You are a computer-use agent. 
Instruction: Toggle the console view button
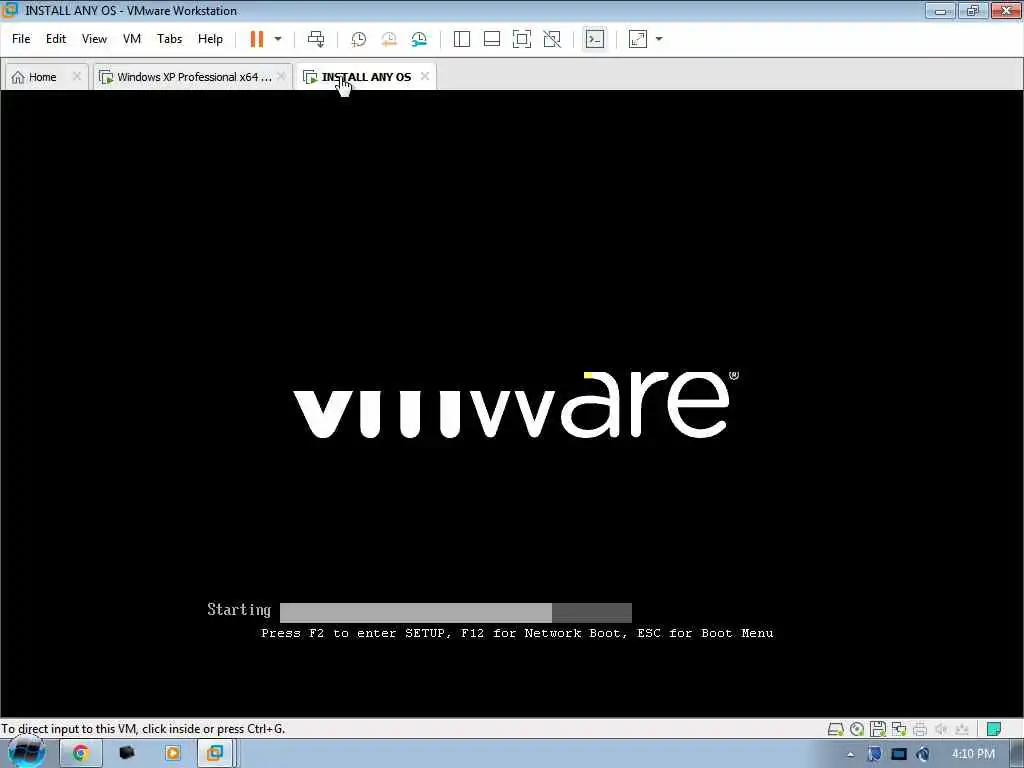pos(594,39)
